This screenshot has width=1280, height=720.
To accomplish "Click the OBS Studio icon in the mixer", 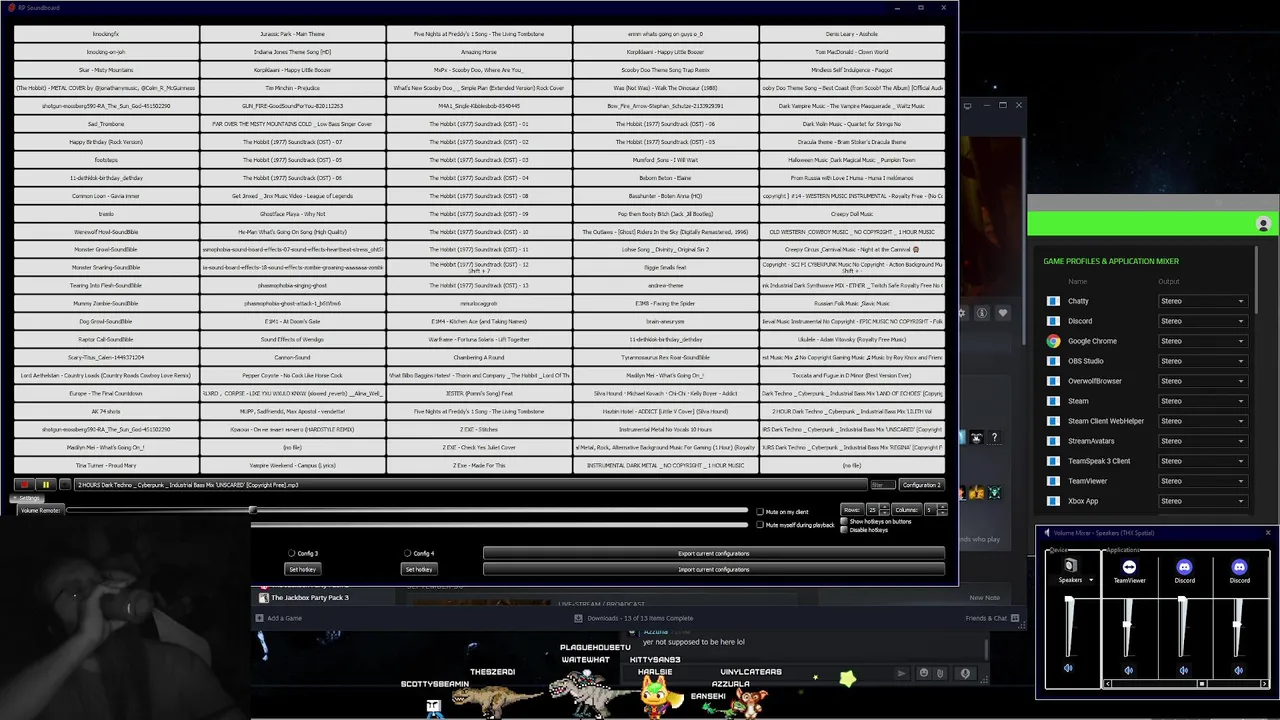I will tap(1053, 361).
